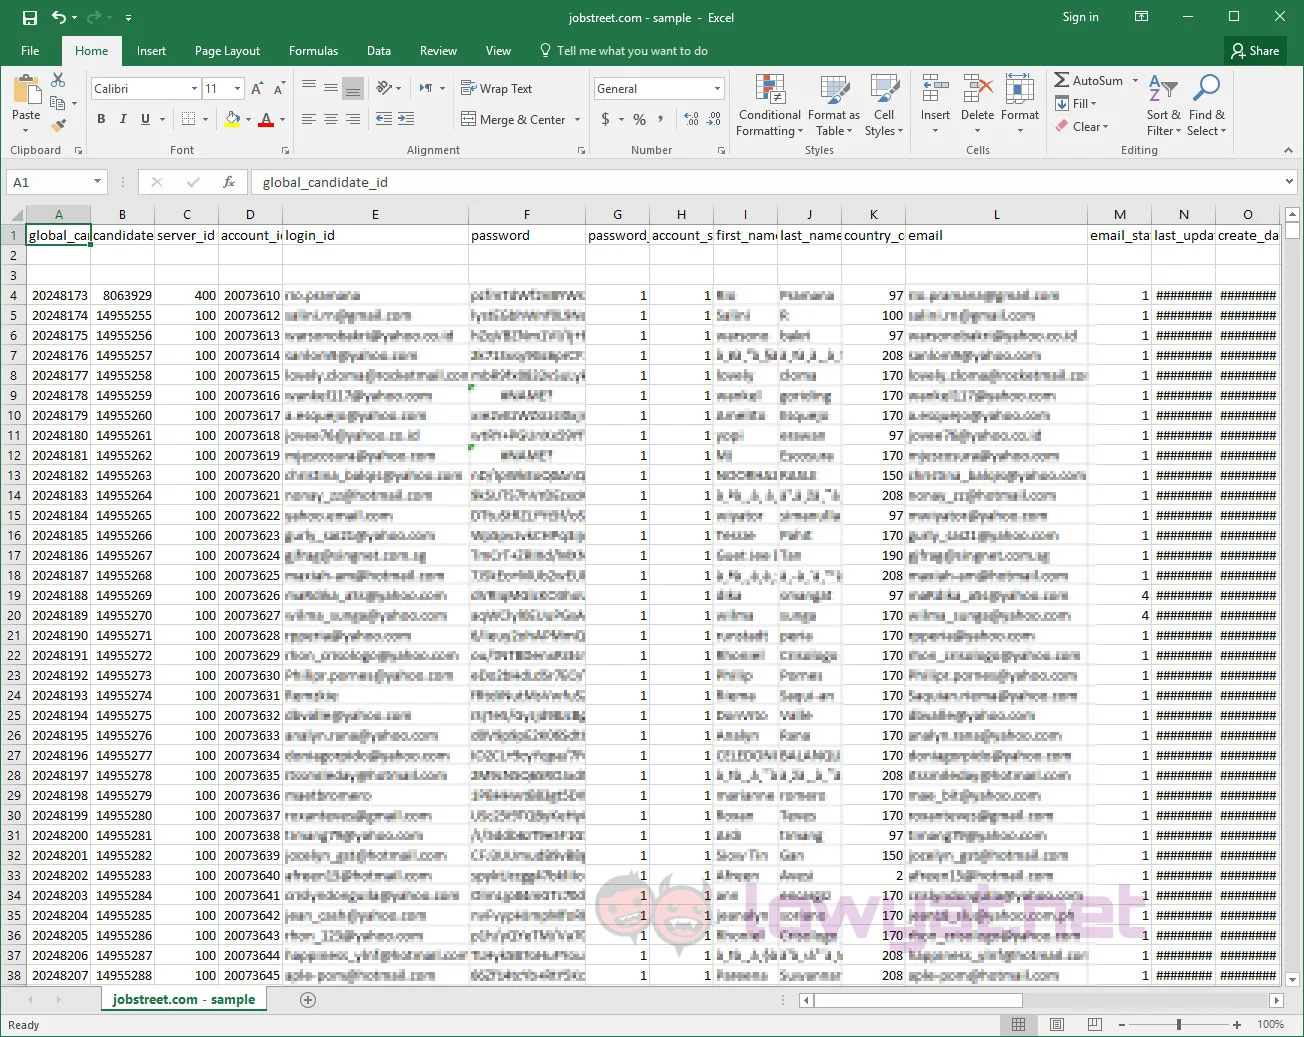Add a new sheet with plus icon
The width and height of the screenshot is (1304, 1037).
click(x=308, y=1000)
